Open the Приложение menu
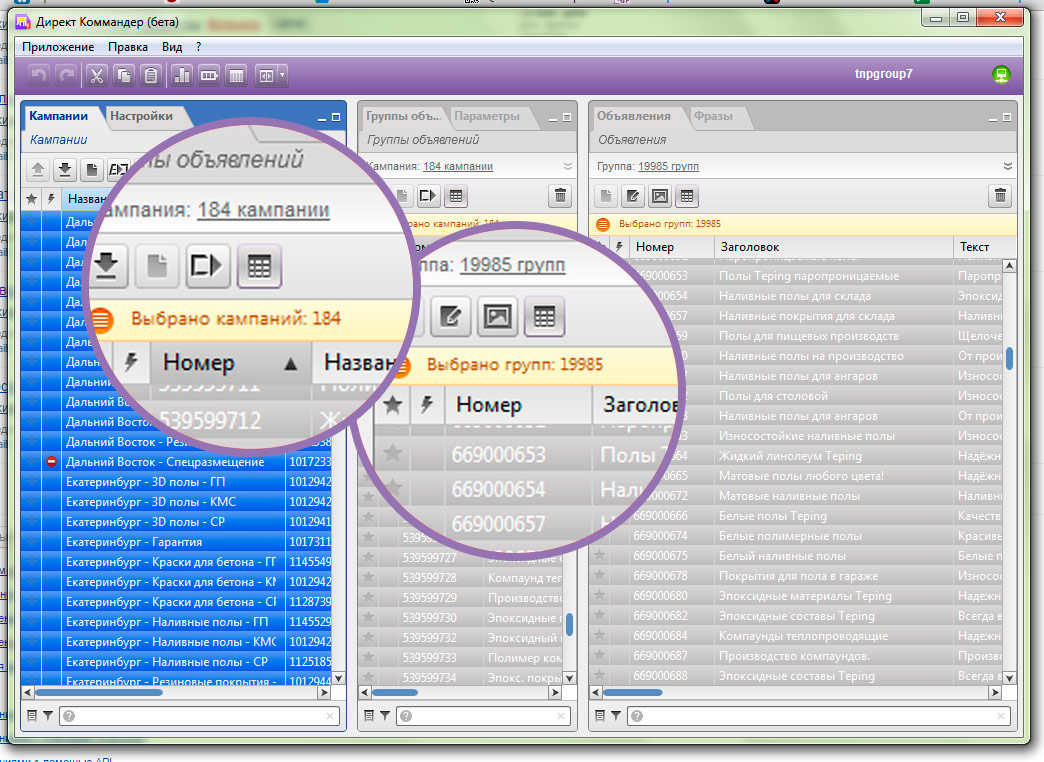The image size is (1044, 762). point(58,47)
